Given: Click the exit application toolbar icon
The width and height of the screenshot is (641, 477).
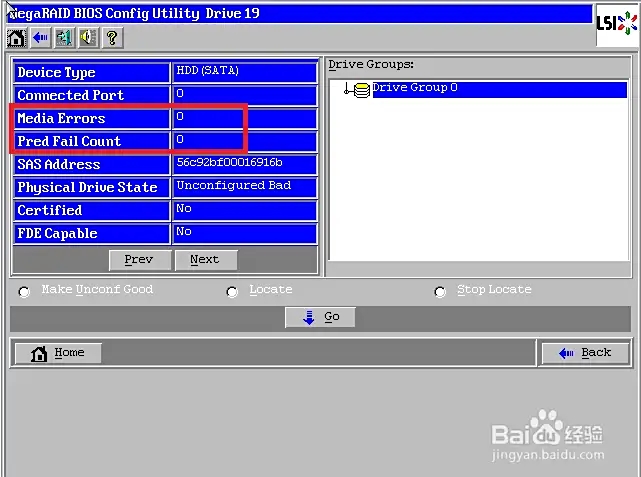Looking at the screenshot, I should click(x=64, y=38).
